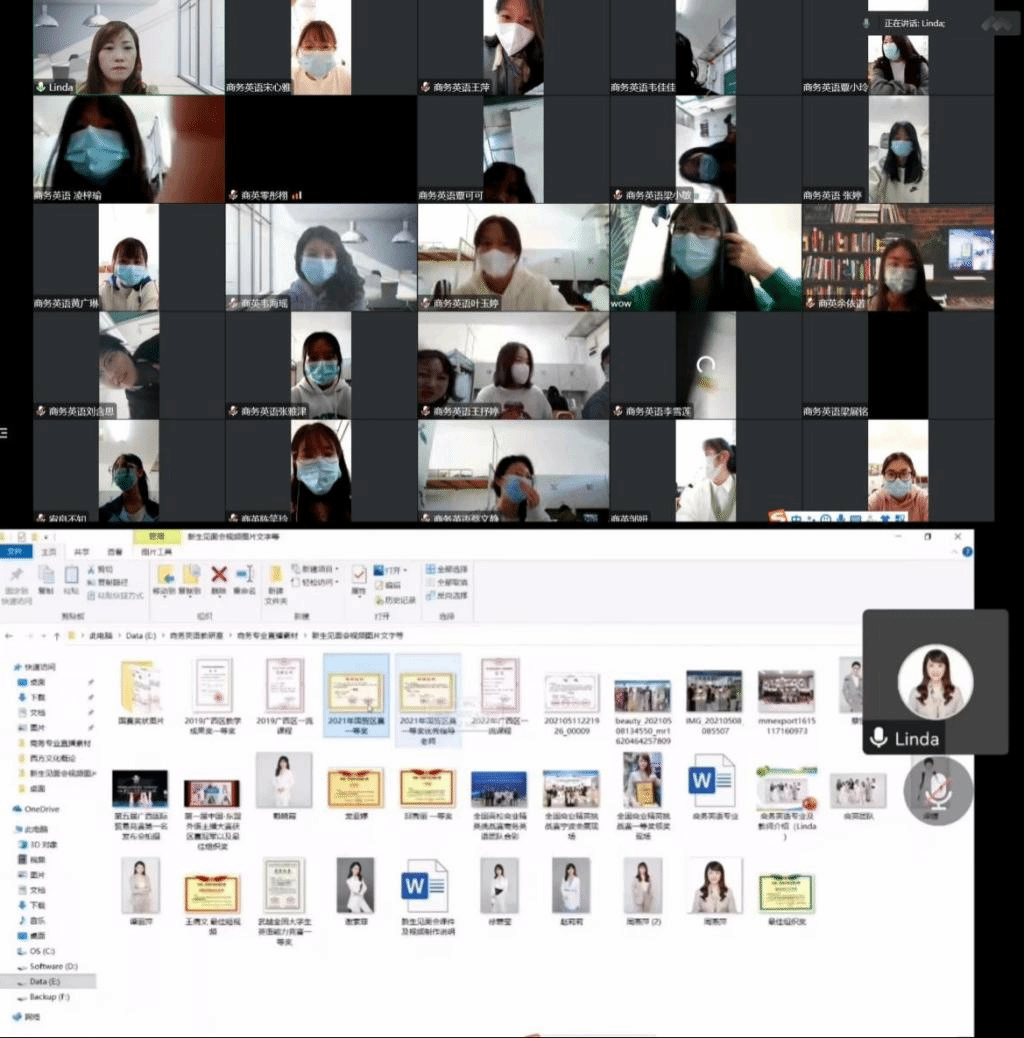Open the blue File menu tab

(x=15, y=551)
